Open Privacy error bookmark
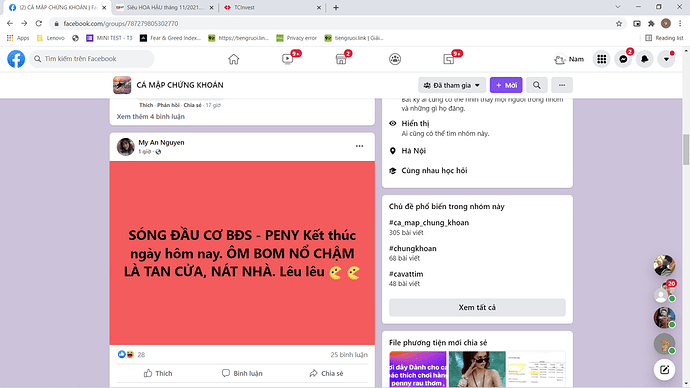Viewport: 690px width, 388px height. [297, 38]
